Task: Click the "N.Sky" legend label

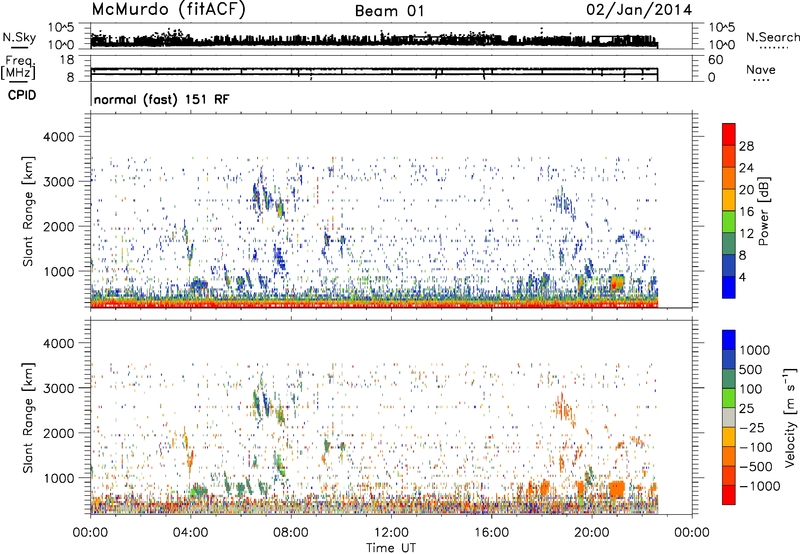Action: click(19, 37)
